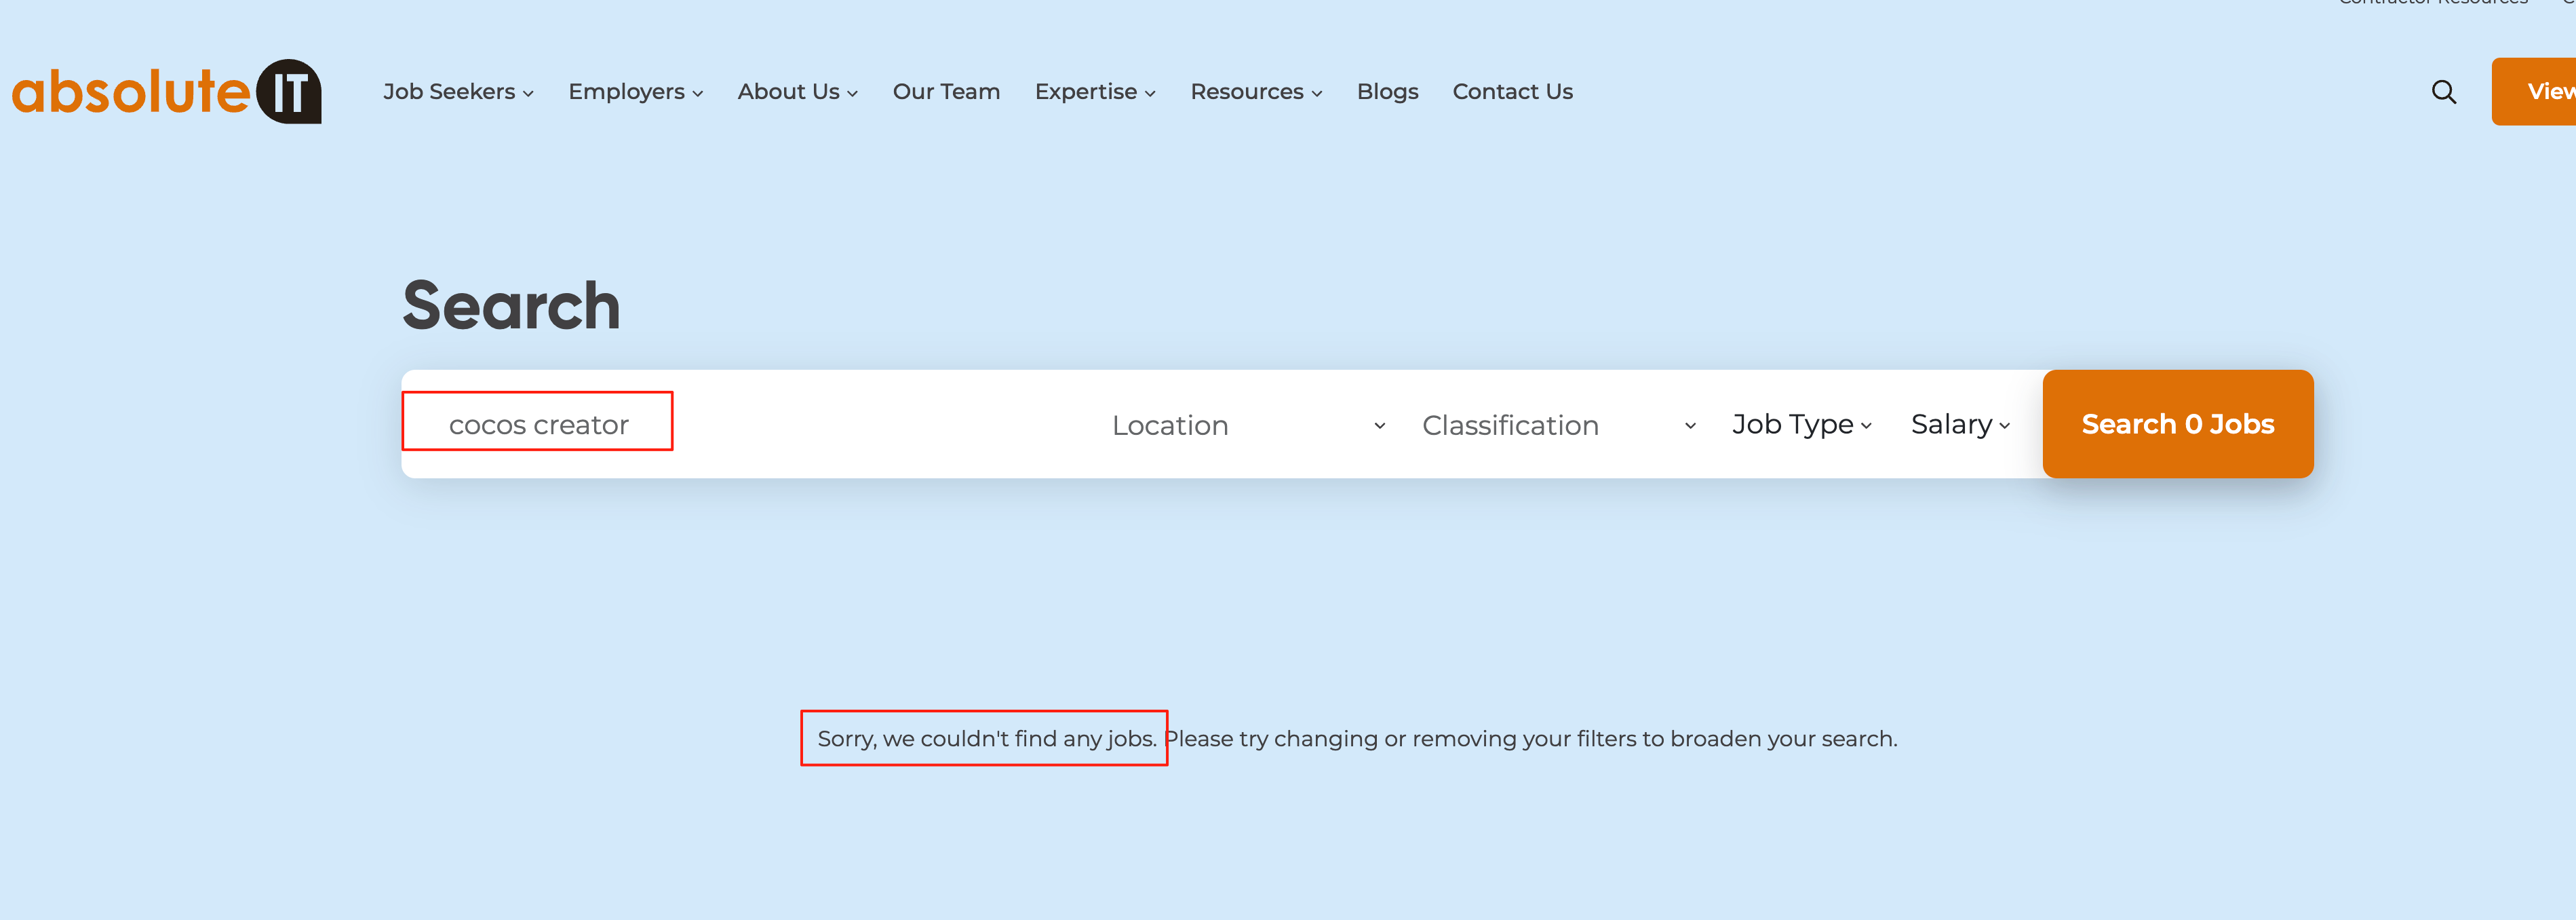Screen dimensions: 2576x920
Task: Open the Classification dropdown
Action: coord(1510,425)
